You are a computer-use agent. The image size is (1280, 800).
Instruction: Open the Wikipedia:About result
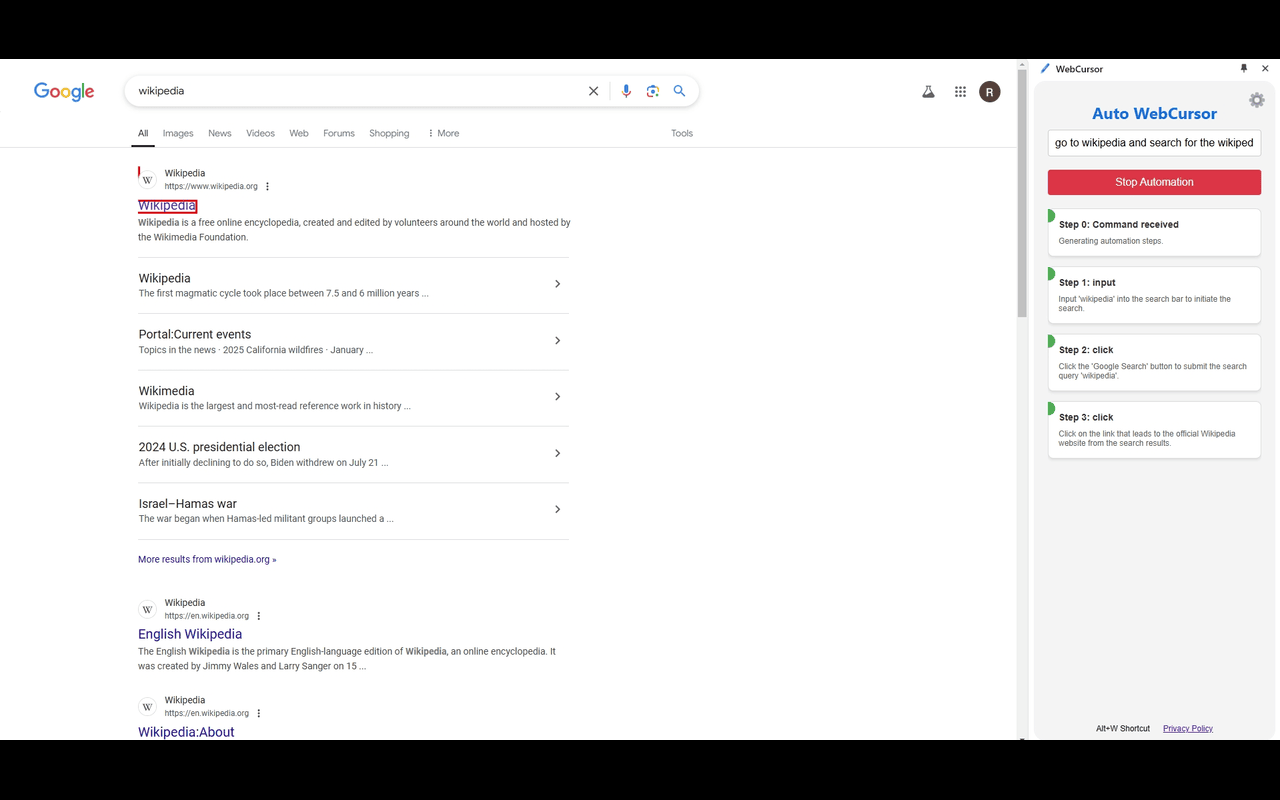click(186, 732)
